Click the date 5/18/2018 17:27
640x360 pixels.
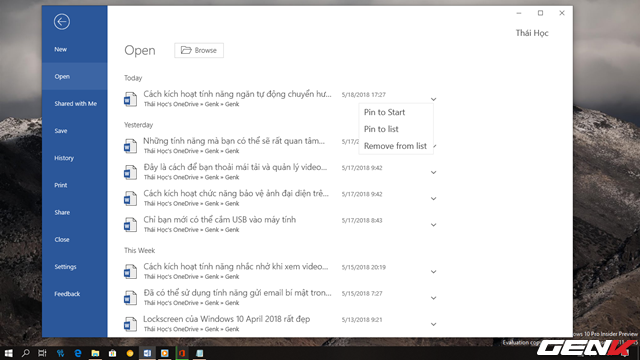pyautogui.click(x=364, y=95)
